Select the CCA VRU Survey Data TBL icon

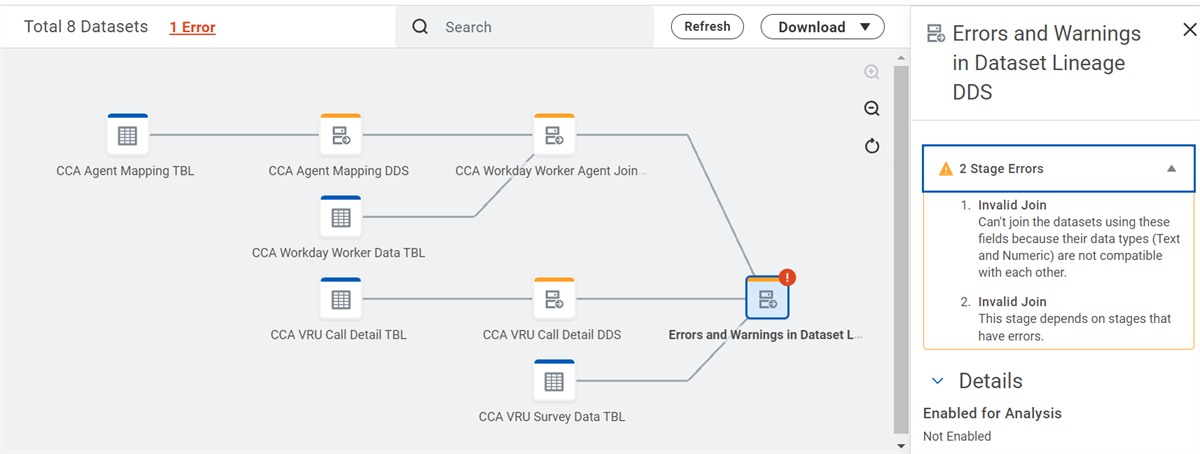tap(554, 381)
